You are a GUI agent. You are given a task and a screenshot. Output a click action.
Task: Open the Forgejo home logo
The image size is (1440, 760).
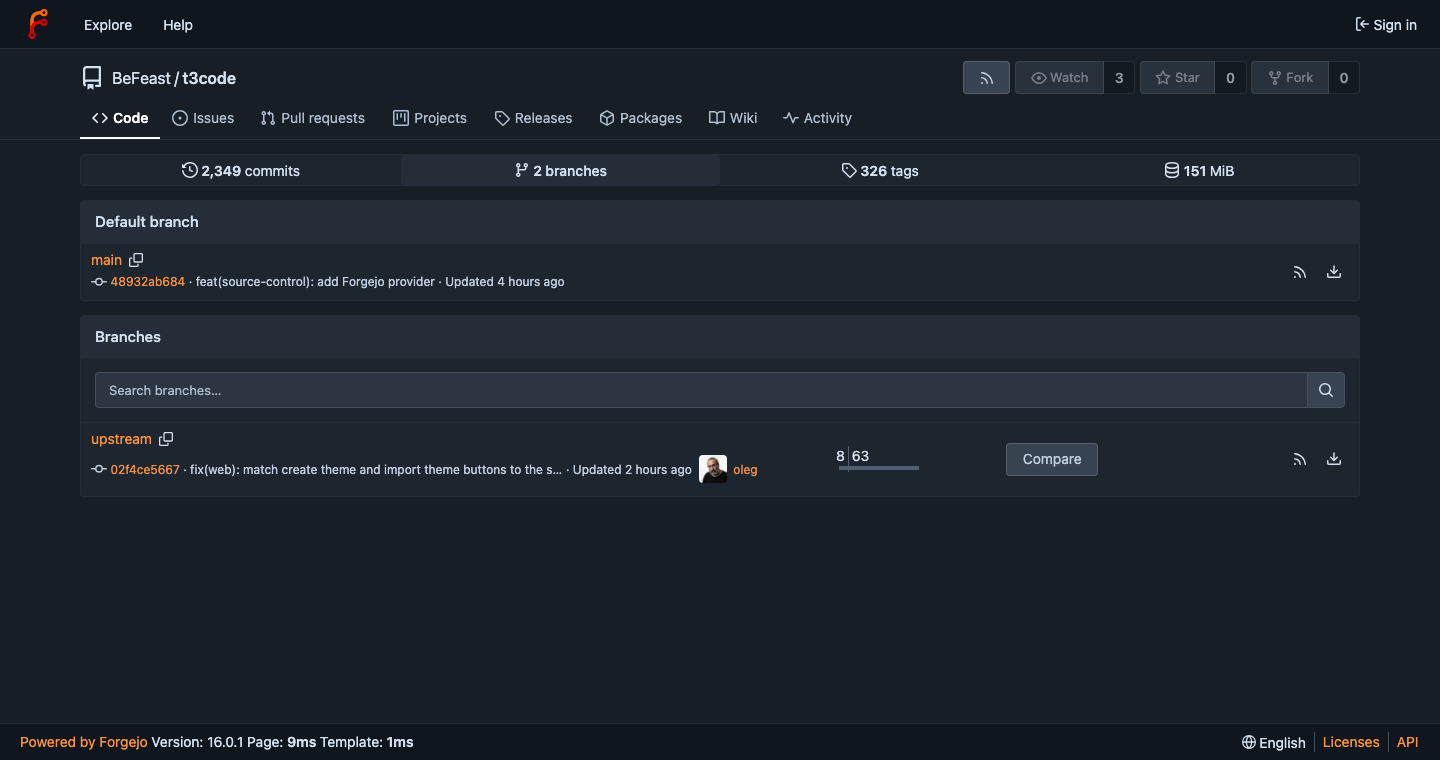coord(38,24)
